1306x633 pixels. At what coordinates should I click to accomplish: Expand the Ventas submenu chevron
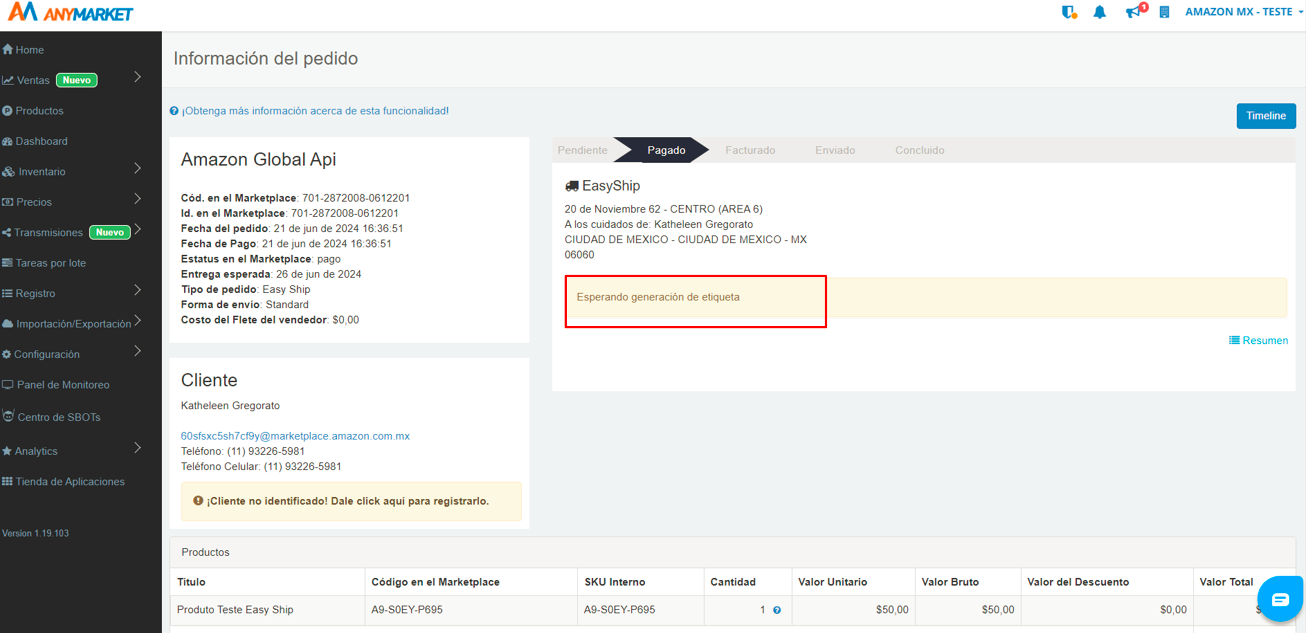point(138,77)
